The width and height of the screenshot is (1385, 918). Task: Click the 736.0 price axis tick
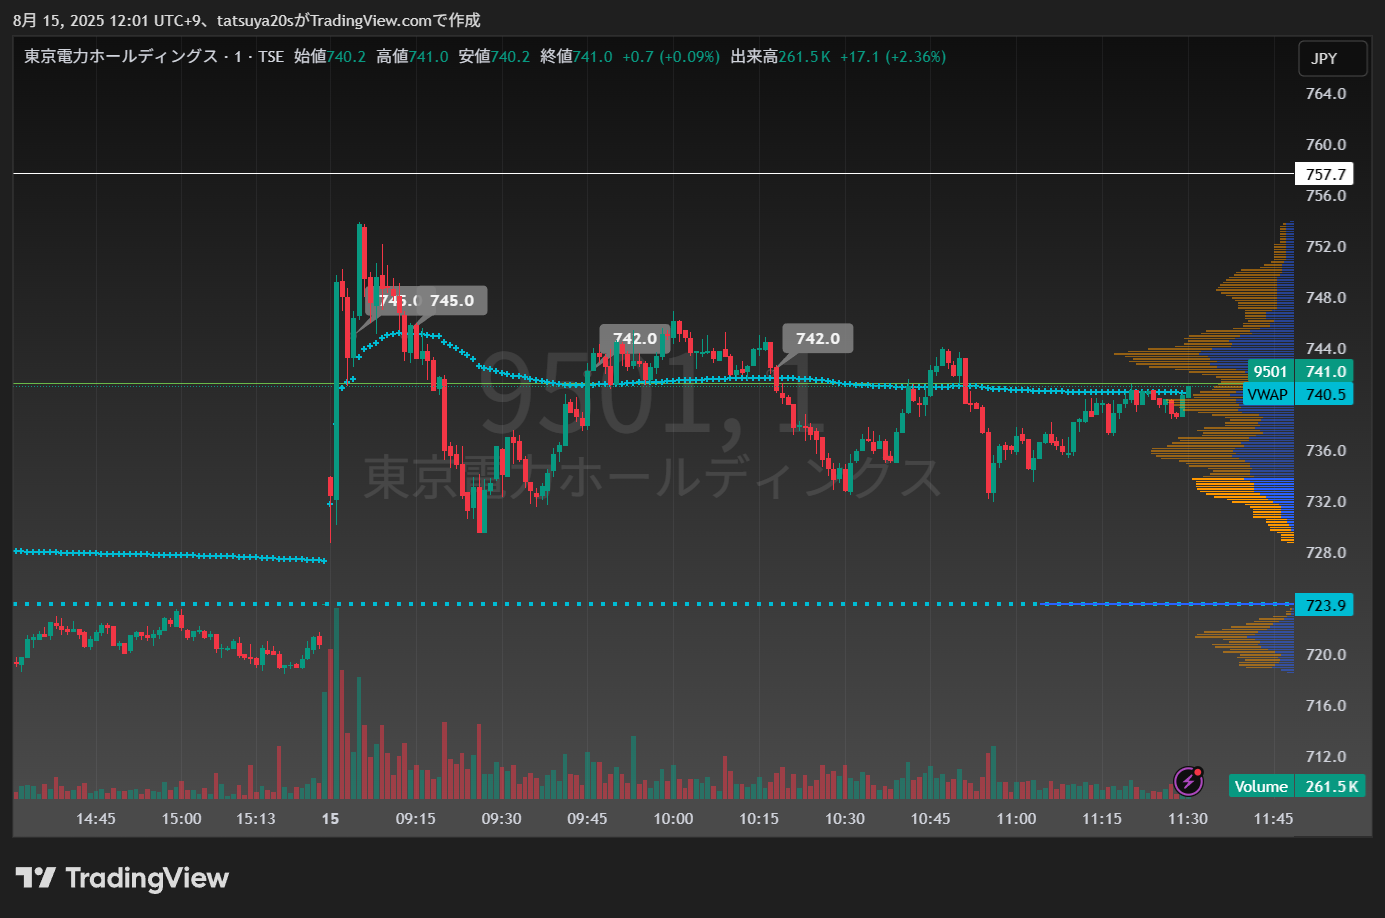coord(1326,451)
